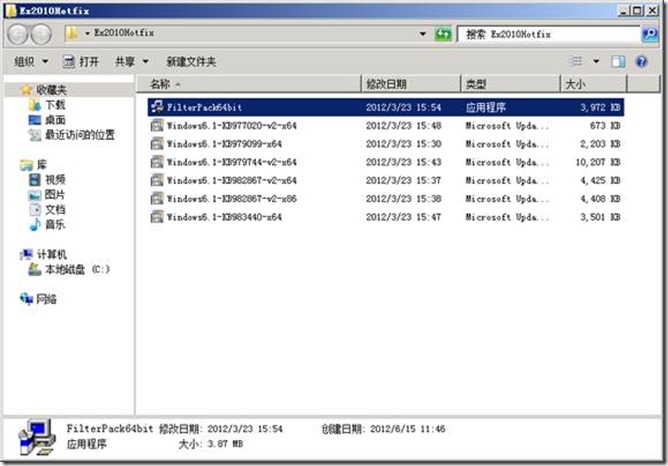The image size is (668, 466).
Task: Click the large FilterPack64bit icon in details pane
Action: pyautogui.click(x=37, y=438)
